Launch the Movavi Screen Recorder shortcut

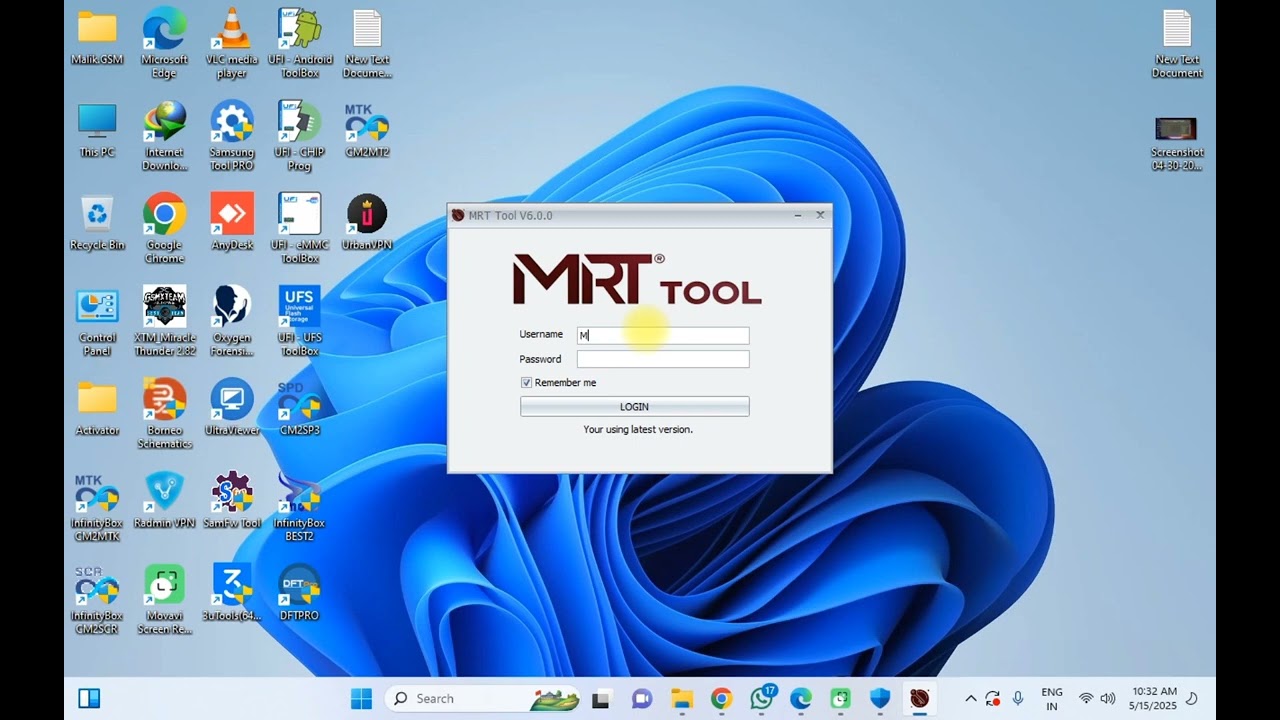pyautogui.click(x=164, y=600)
